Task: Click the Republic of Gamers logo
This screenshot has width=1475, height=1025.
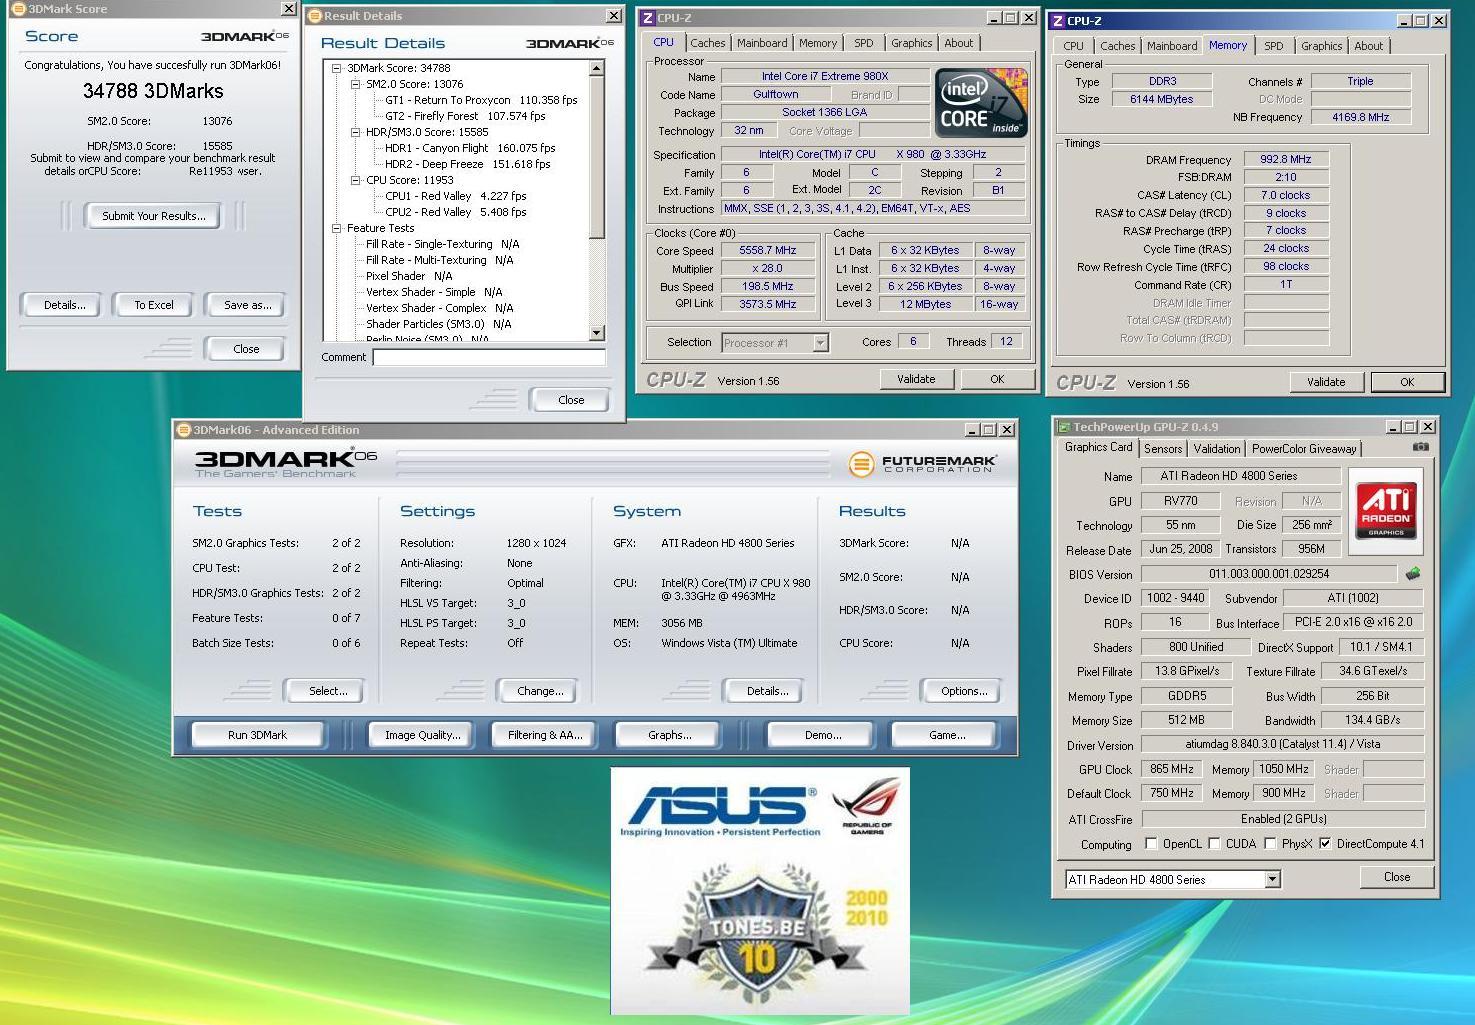Action: (867, 808)
